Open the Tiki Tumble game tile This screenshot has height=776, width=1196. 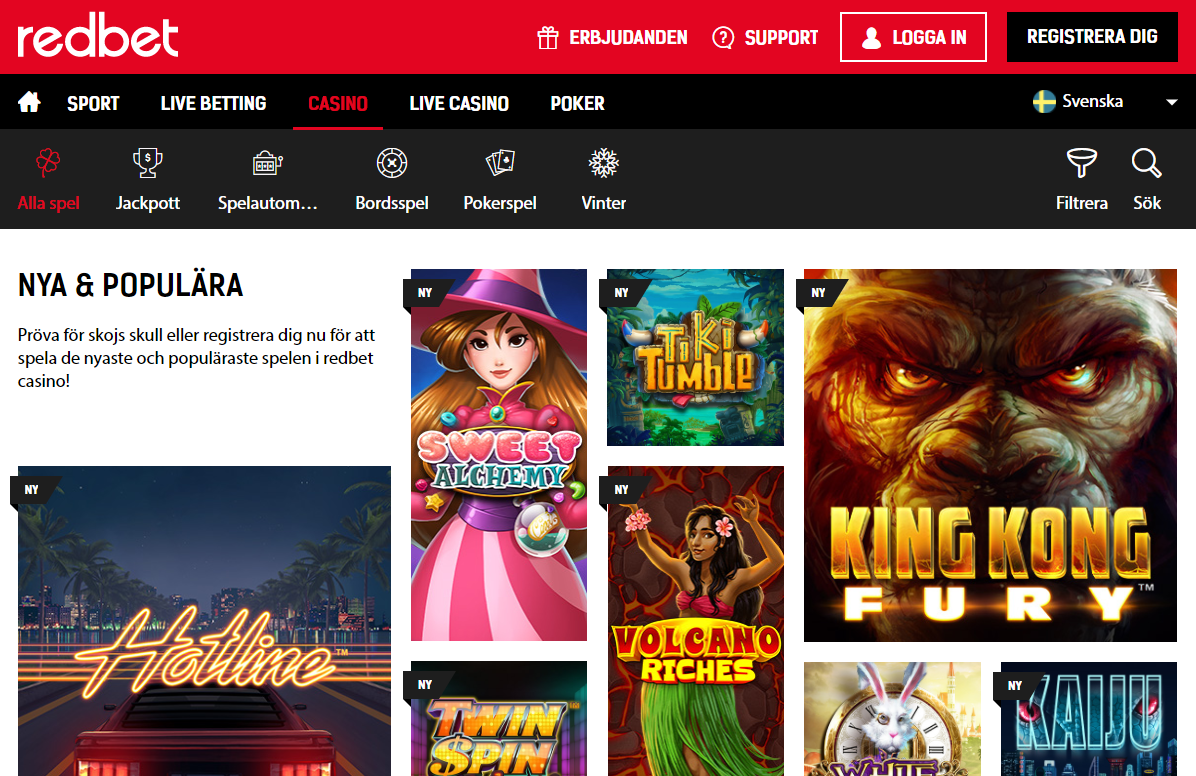[x=695, y=357]
